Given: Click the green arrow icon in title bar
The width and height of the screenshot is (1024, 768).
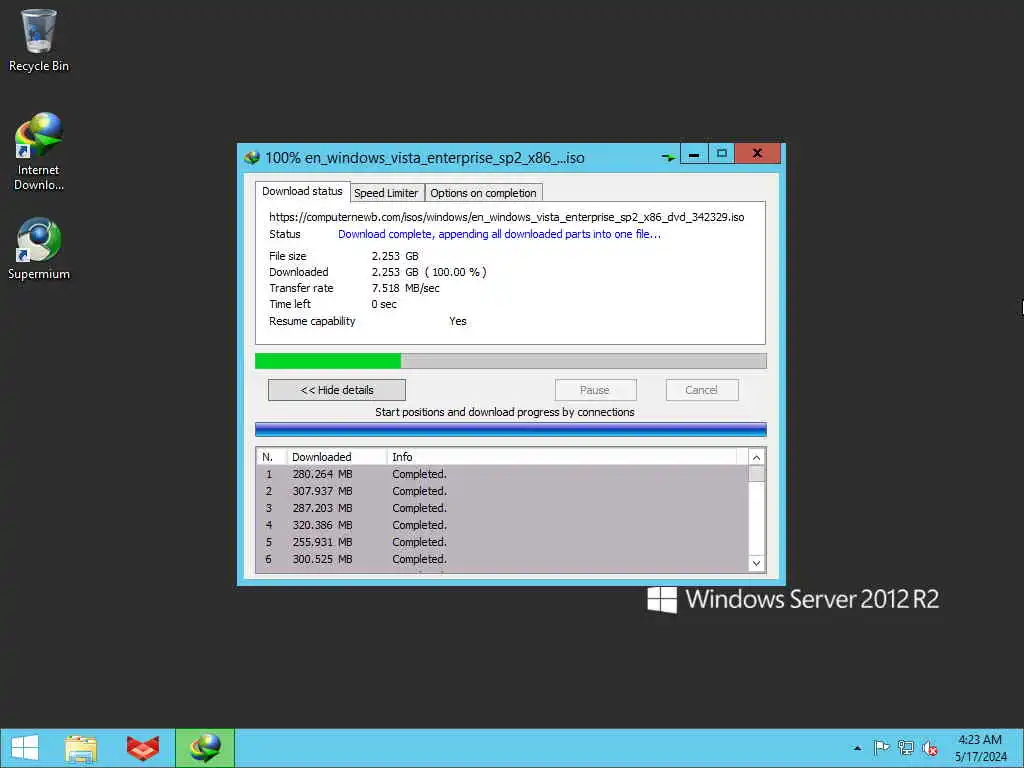Looking at the screenshot, I should coord(667,157).
